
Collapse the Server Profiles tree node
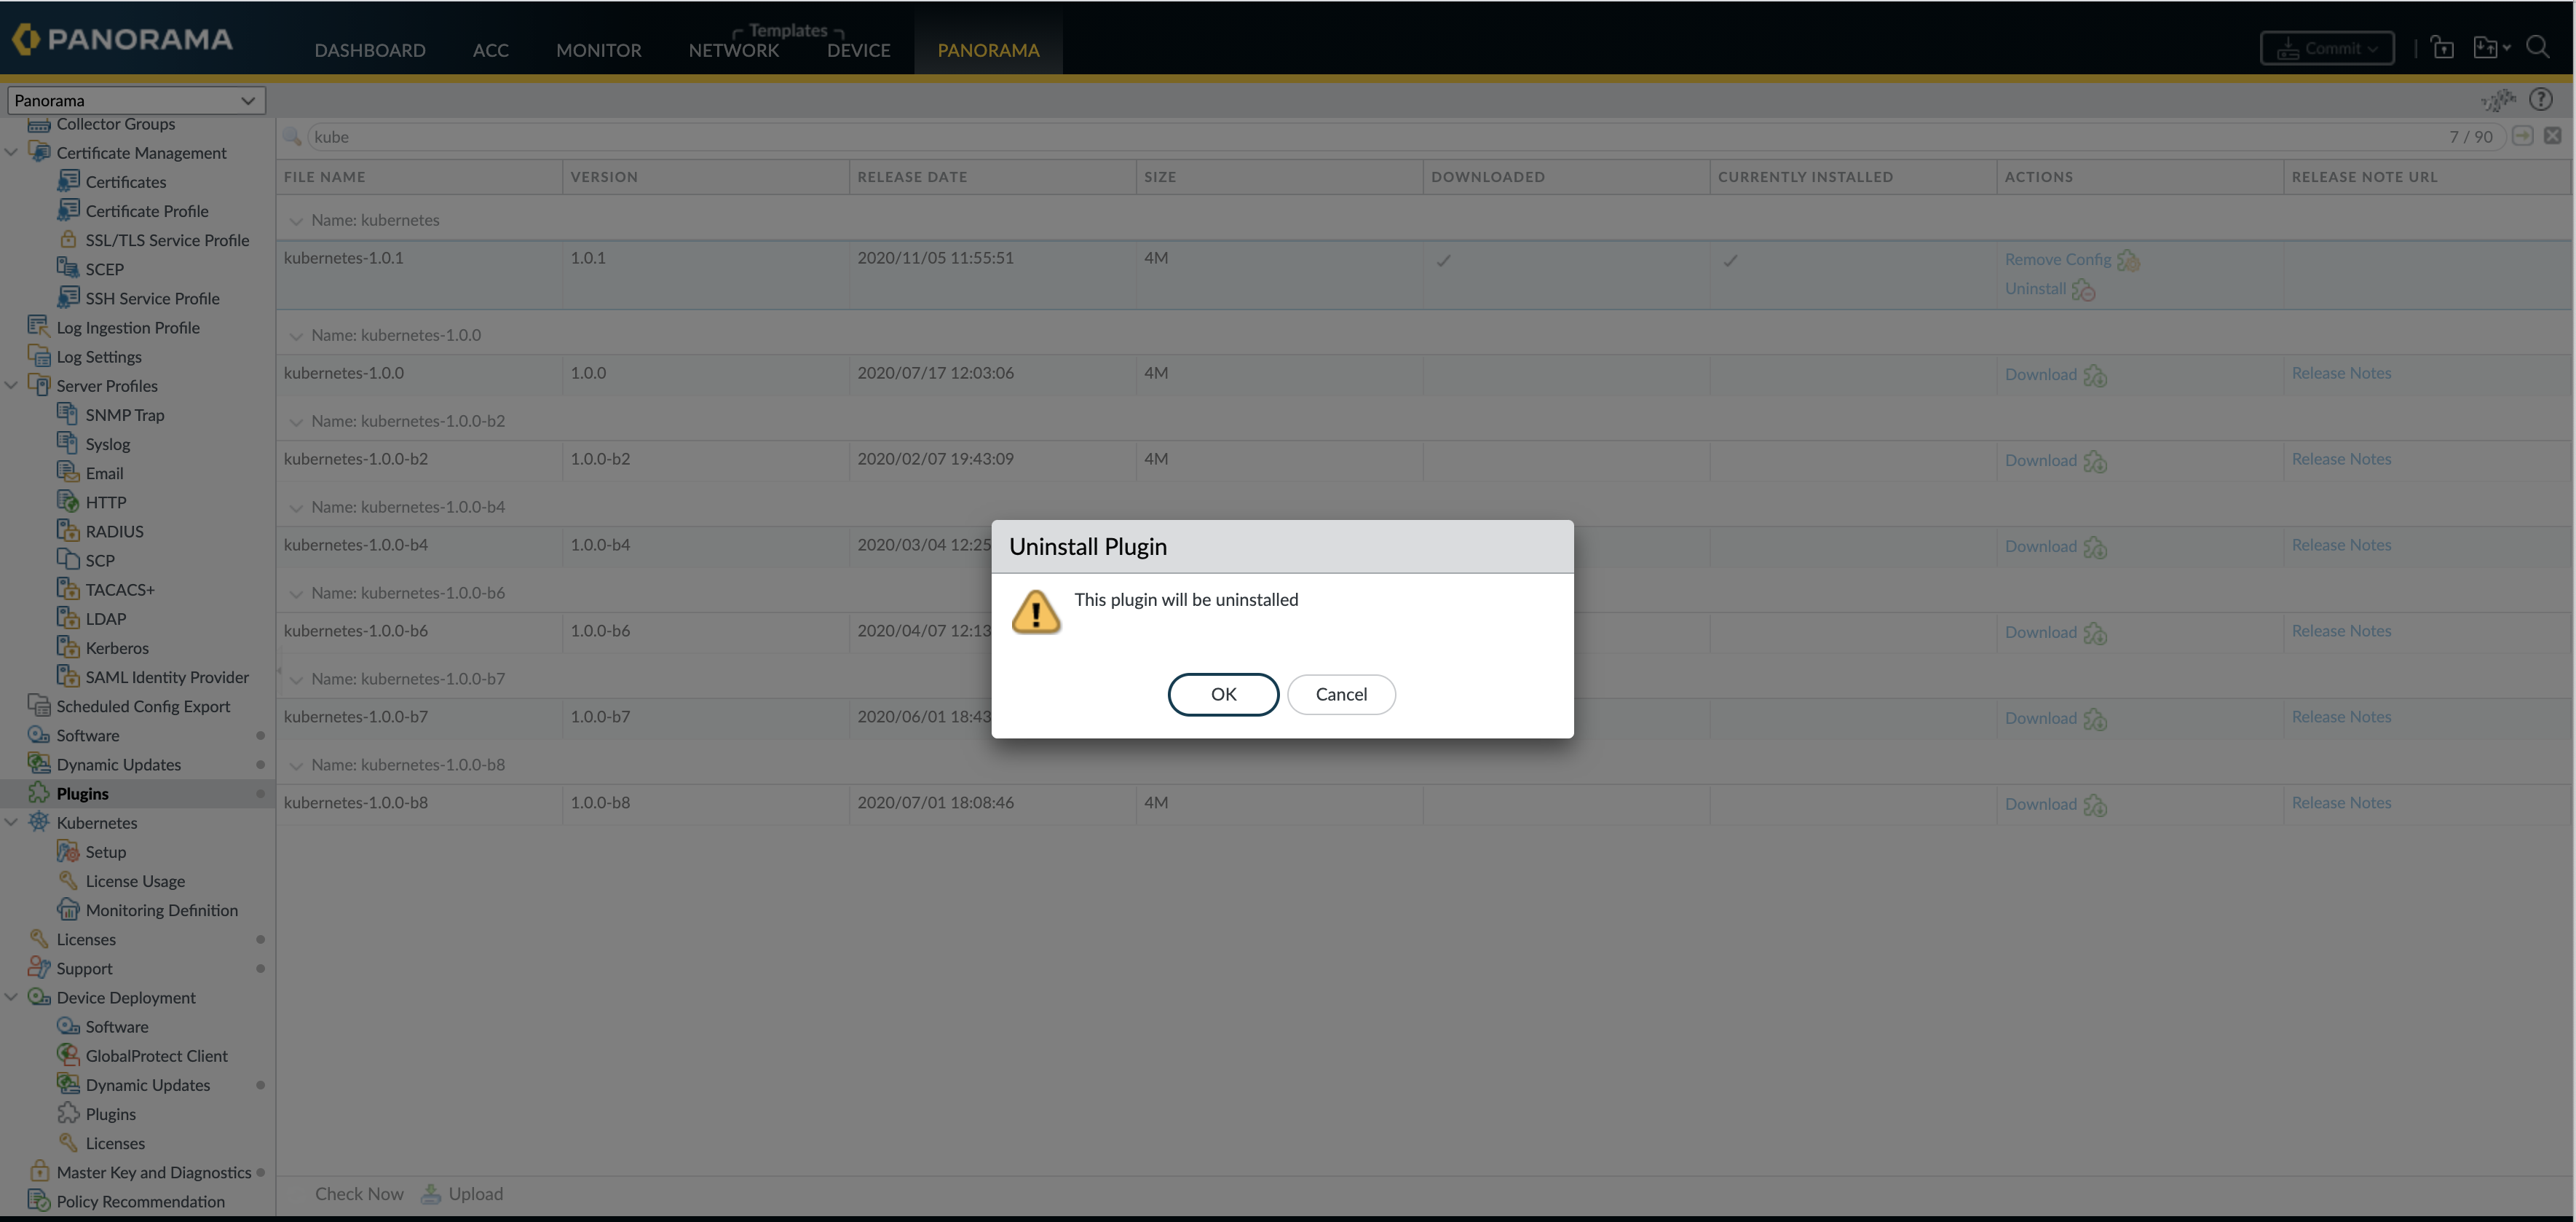click(x=12, y=385)
